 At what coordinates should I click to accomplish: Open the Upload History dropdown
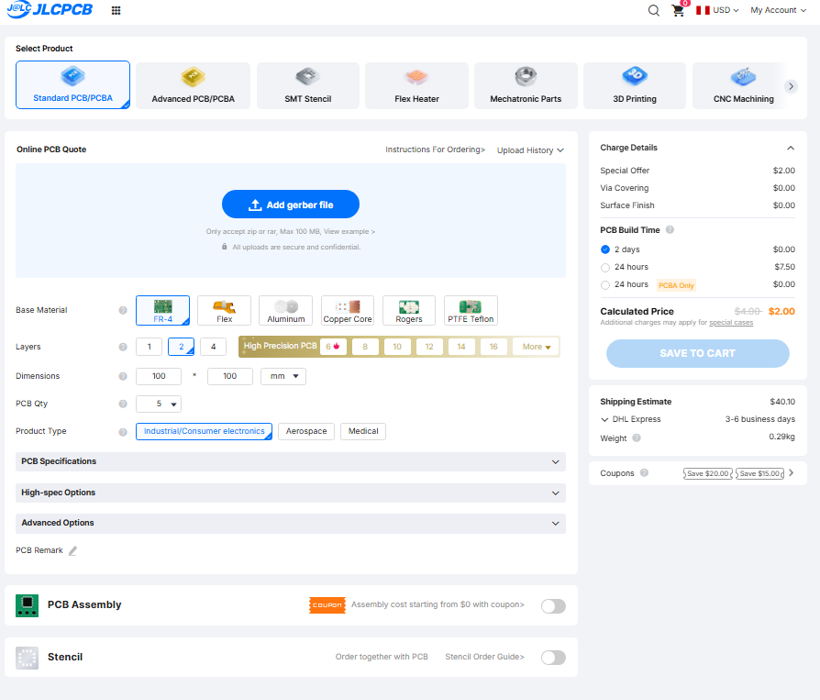(x=530, y=151)
